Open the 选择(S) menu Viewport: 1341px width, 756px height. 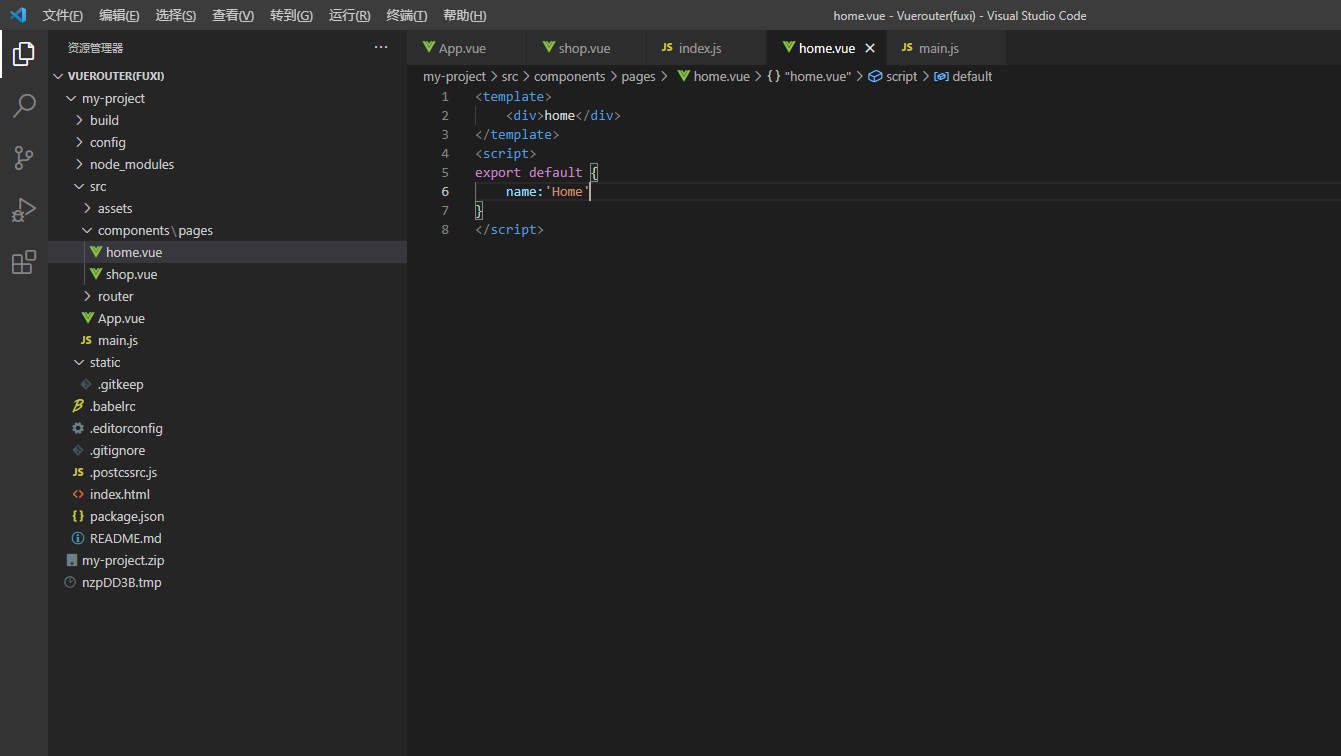(176, 16)
